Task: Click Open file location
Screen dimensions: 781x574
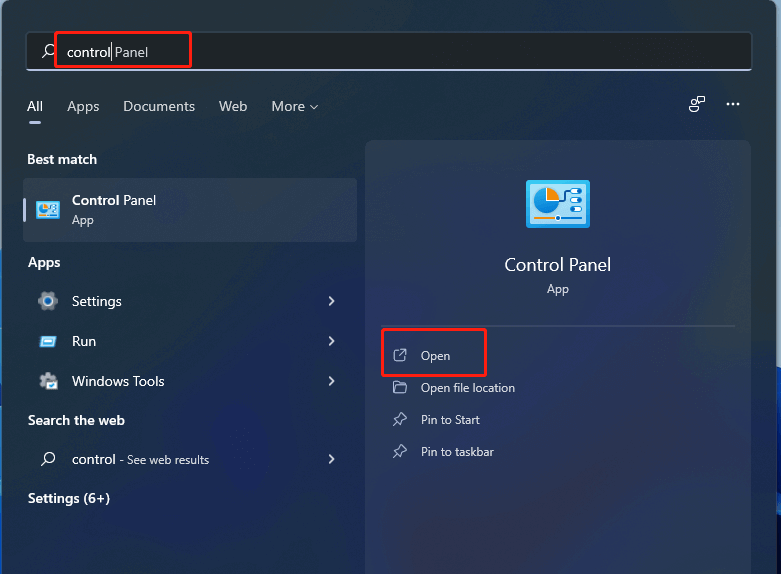Action: tap(468, 388)
